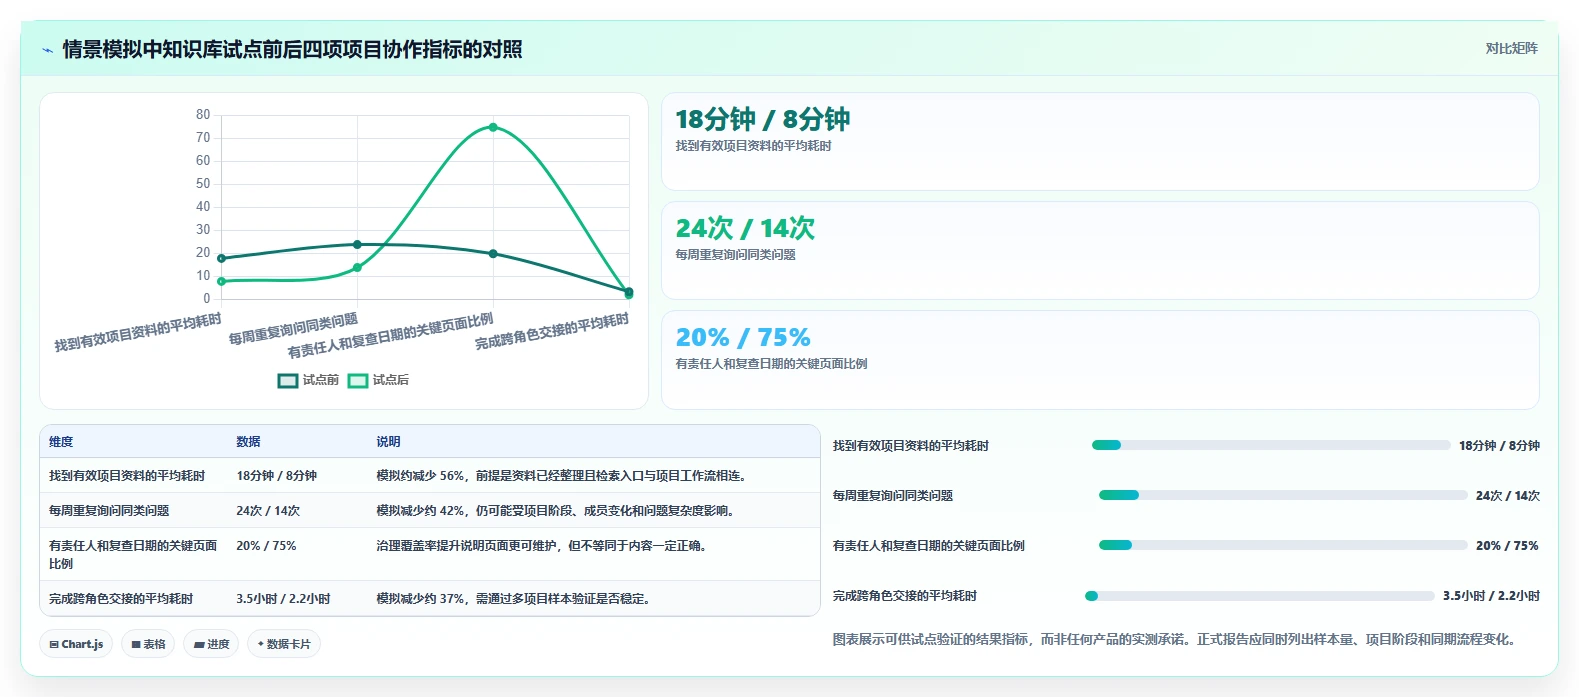Image resolution: width=1579 pixels, height=697 pixels.
Task: Click the 对比矩阵 label in header
Action: point(1511,48)
